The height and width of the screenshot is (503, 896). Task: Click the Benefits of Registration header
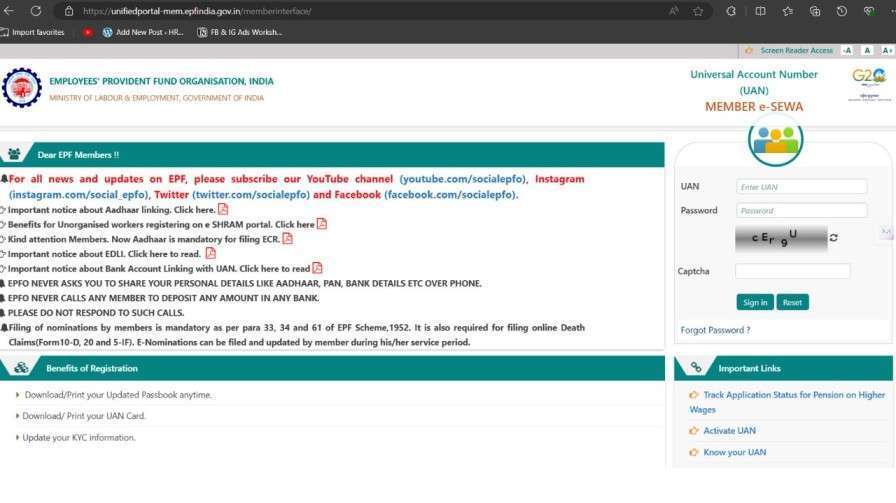92,369
